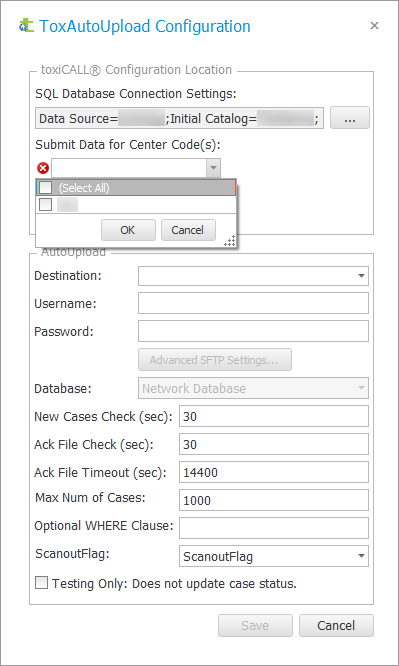Grab the popup resize grip dots
Viewport: 399px width, 666px height.
pyautogui.click(x=230, y=242)
